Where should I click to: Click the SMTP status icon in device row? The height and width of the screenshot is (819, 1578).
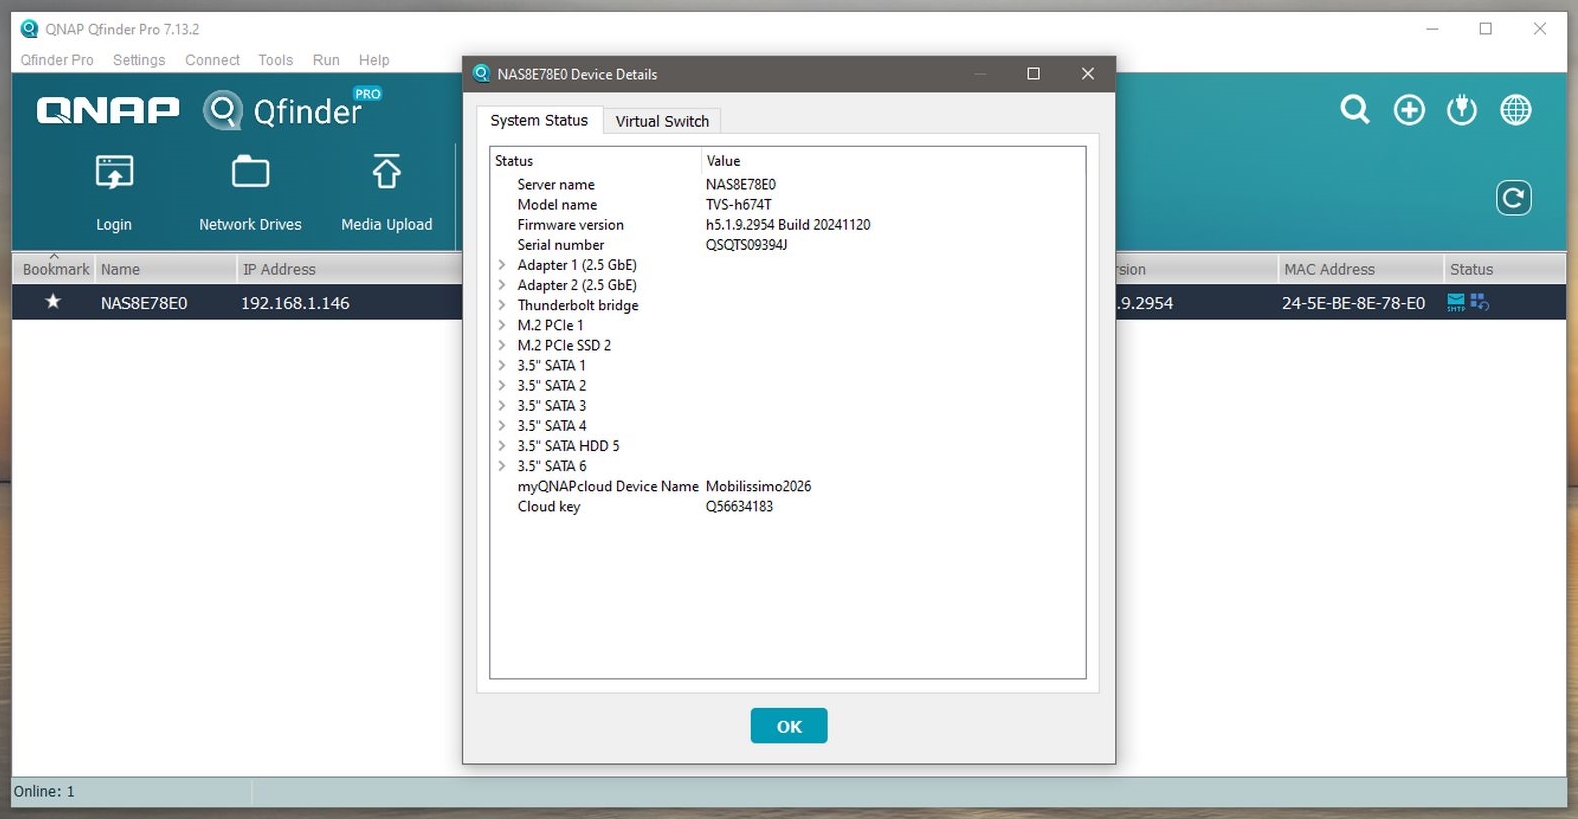[1456, 302]
